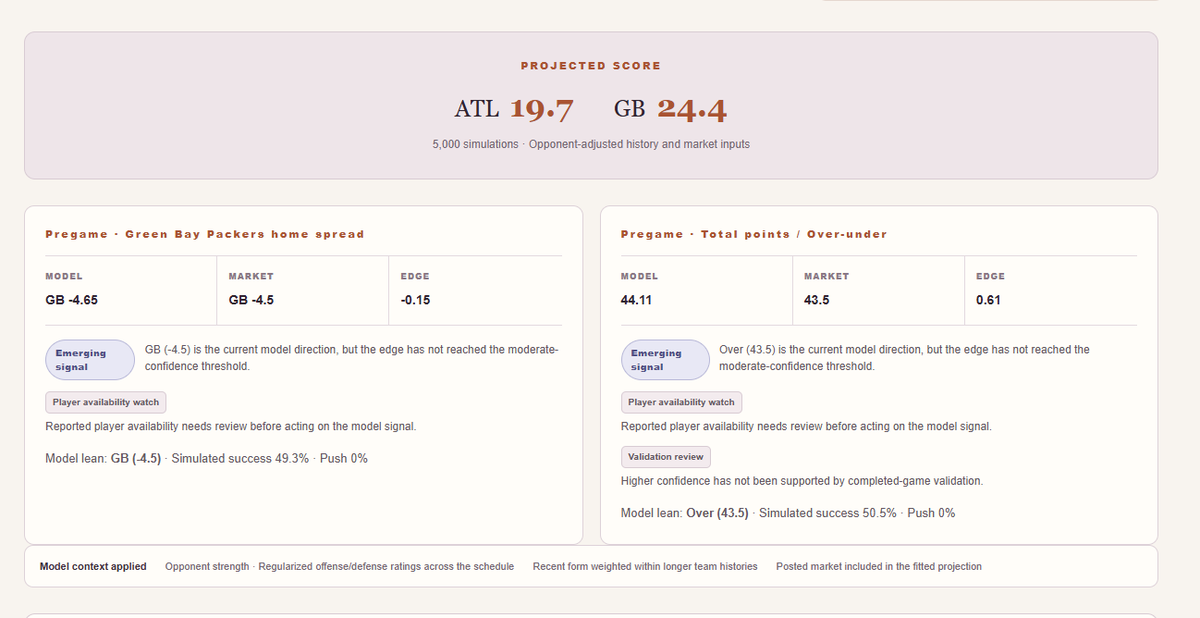The image size is (1200, 618).
Task: Click GB (-4.5) model direction explanation
Action: [352, 358]
